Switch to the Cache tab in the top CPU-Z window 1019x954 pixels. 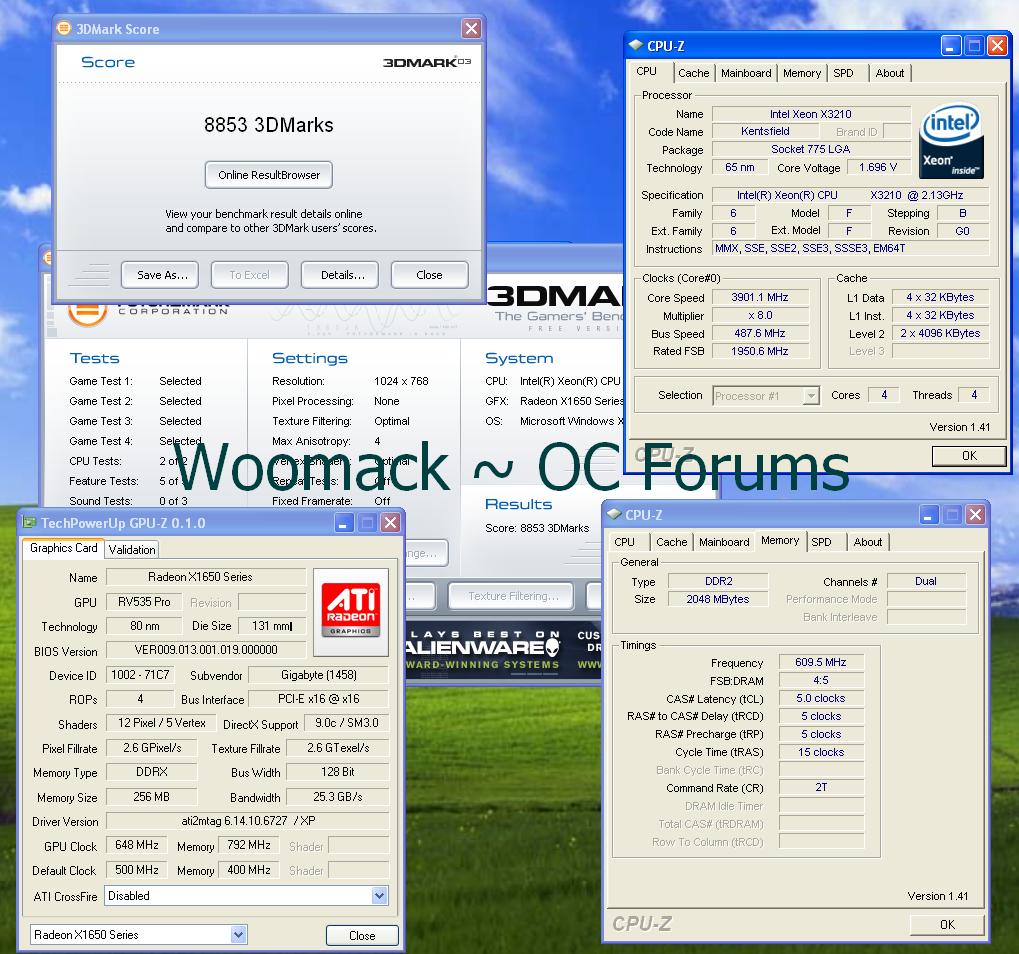(x=693, y=73)
